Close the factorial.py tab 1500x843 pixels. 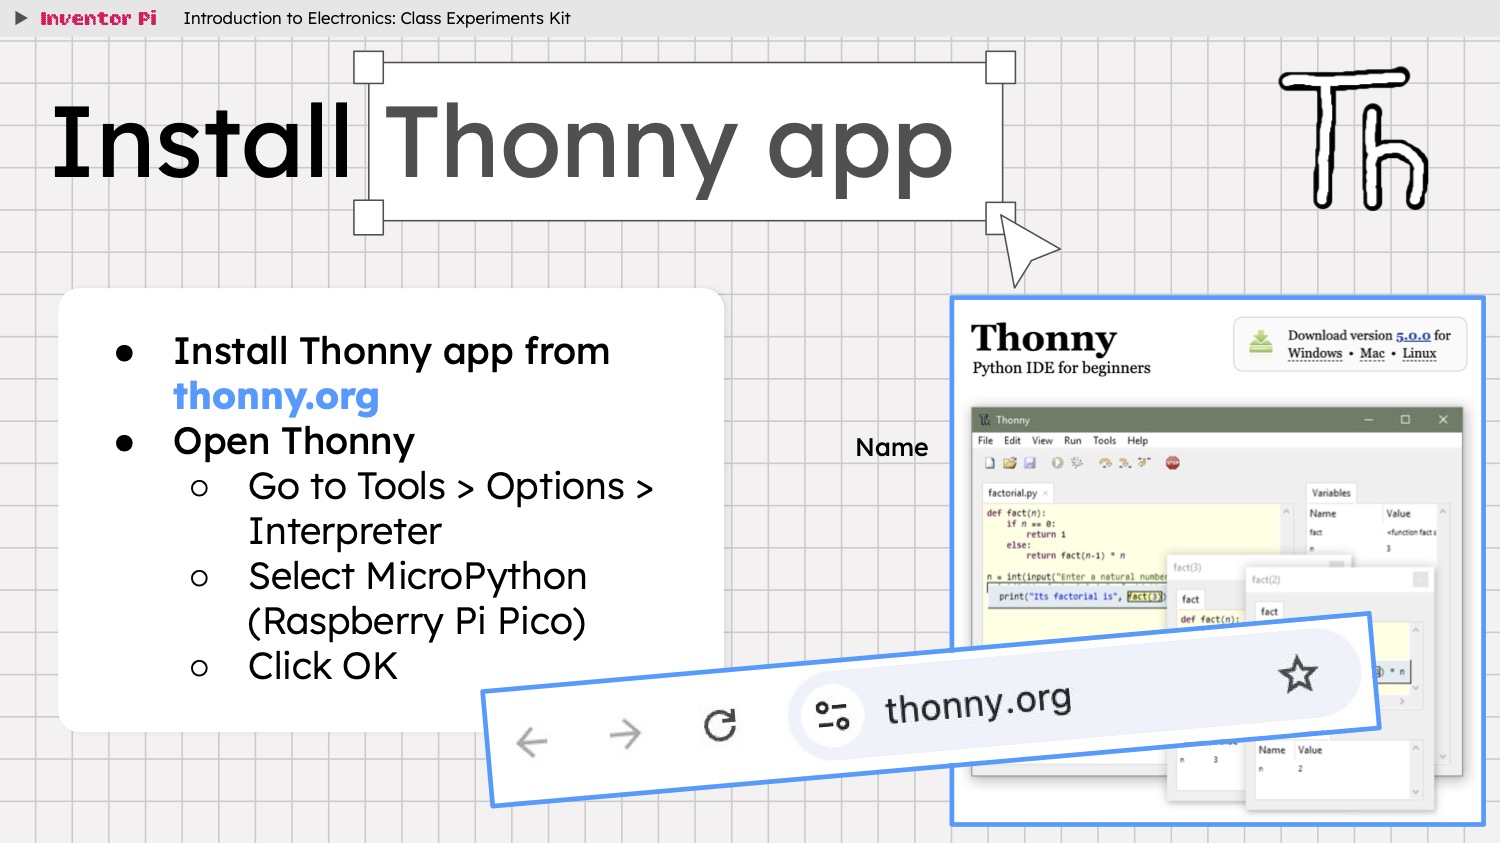tap(1045, 493)
